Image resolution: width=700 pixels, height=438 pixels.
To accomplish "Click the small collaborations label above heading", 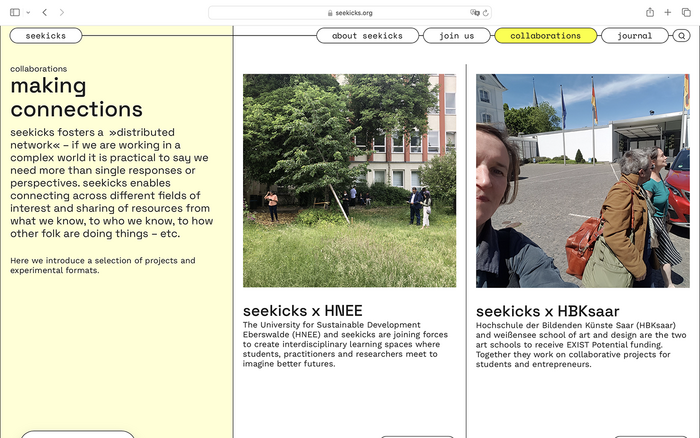I will coord(38,69).
